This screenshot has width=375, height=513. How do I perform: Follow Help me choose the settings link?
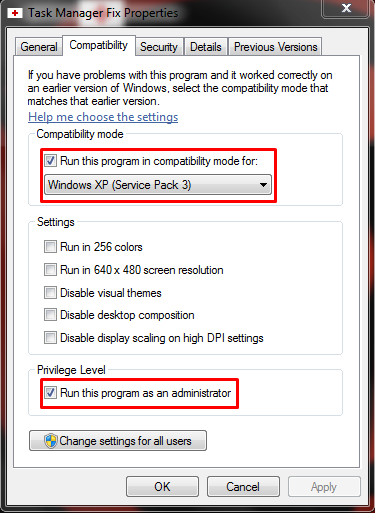point(103,117)
